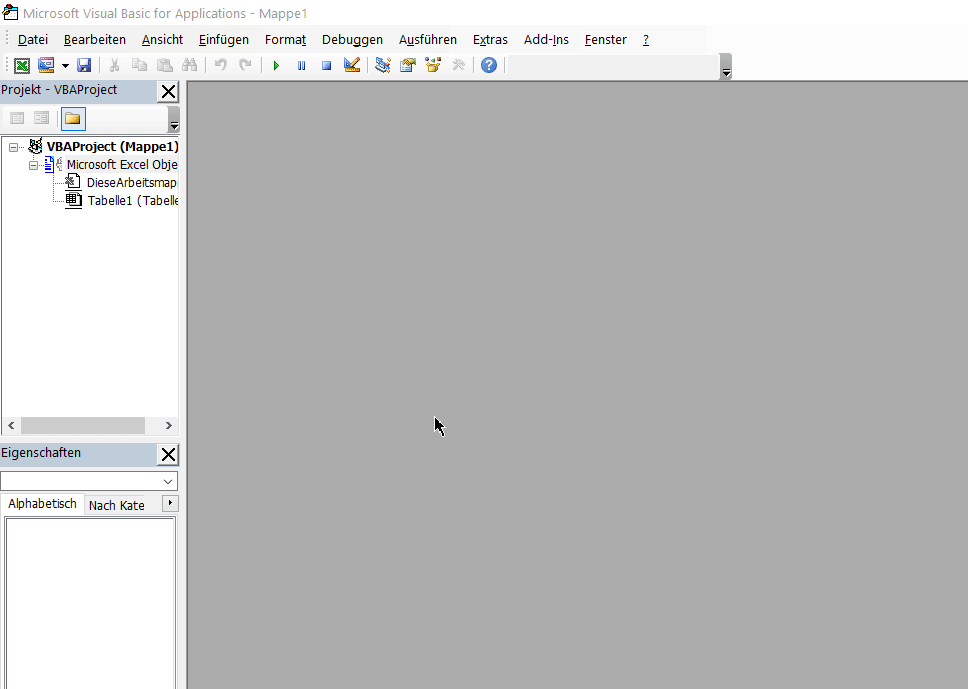Open the Project Explorer toolbar icon

tap(383, 65)
